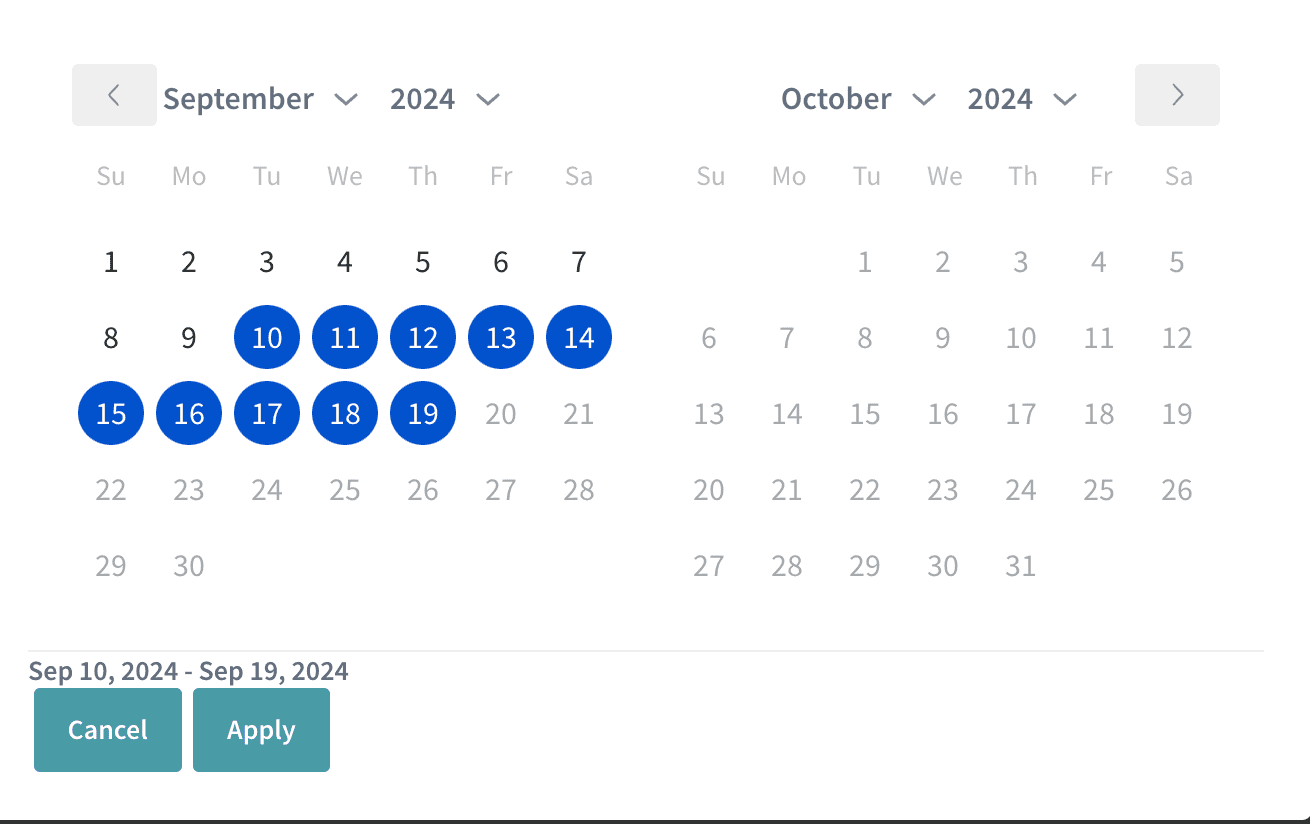Go to previous month using left arrow
This screenshot has width=1310, height=824.
pos(114,95)
